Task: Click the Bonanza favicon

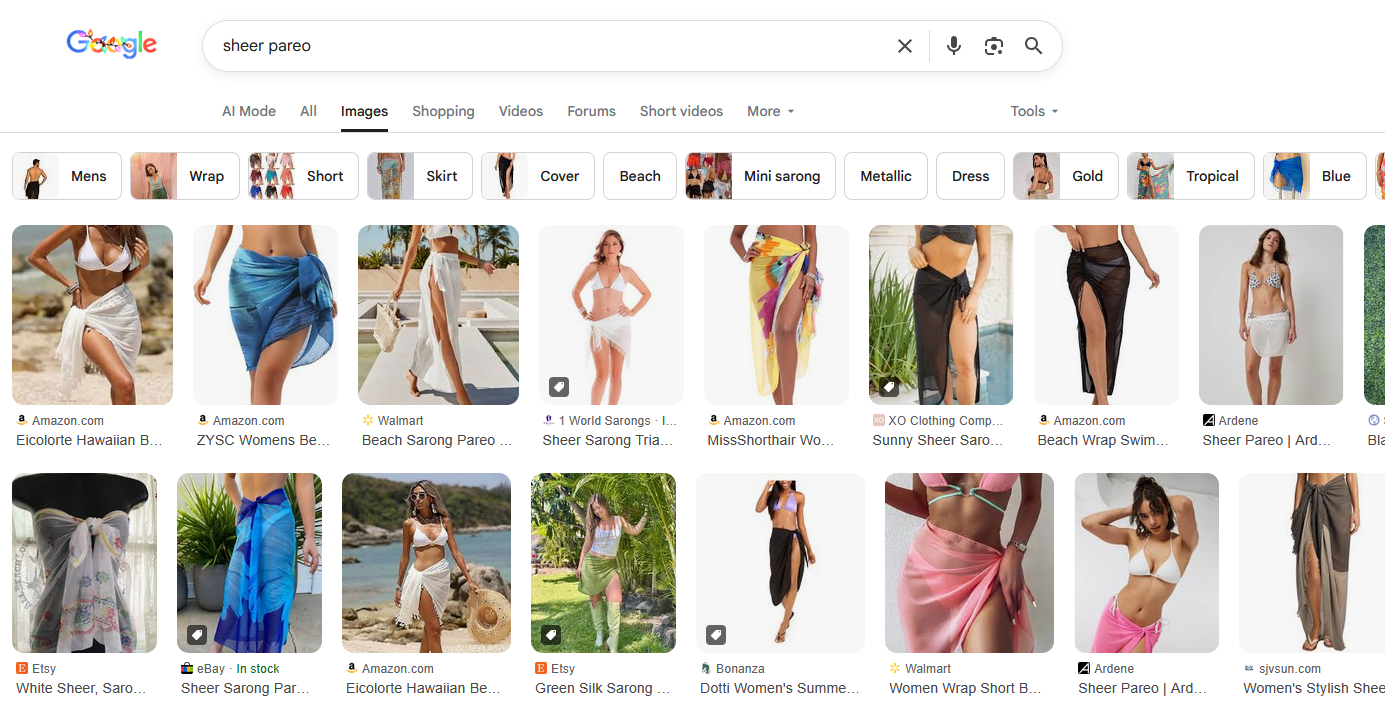Action: 706,669
